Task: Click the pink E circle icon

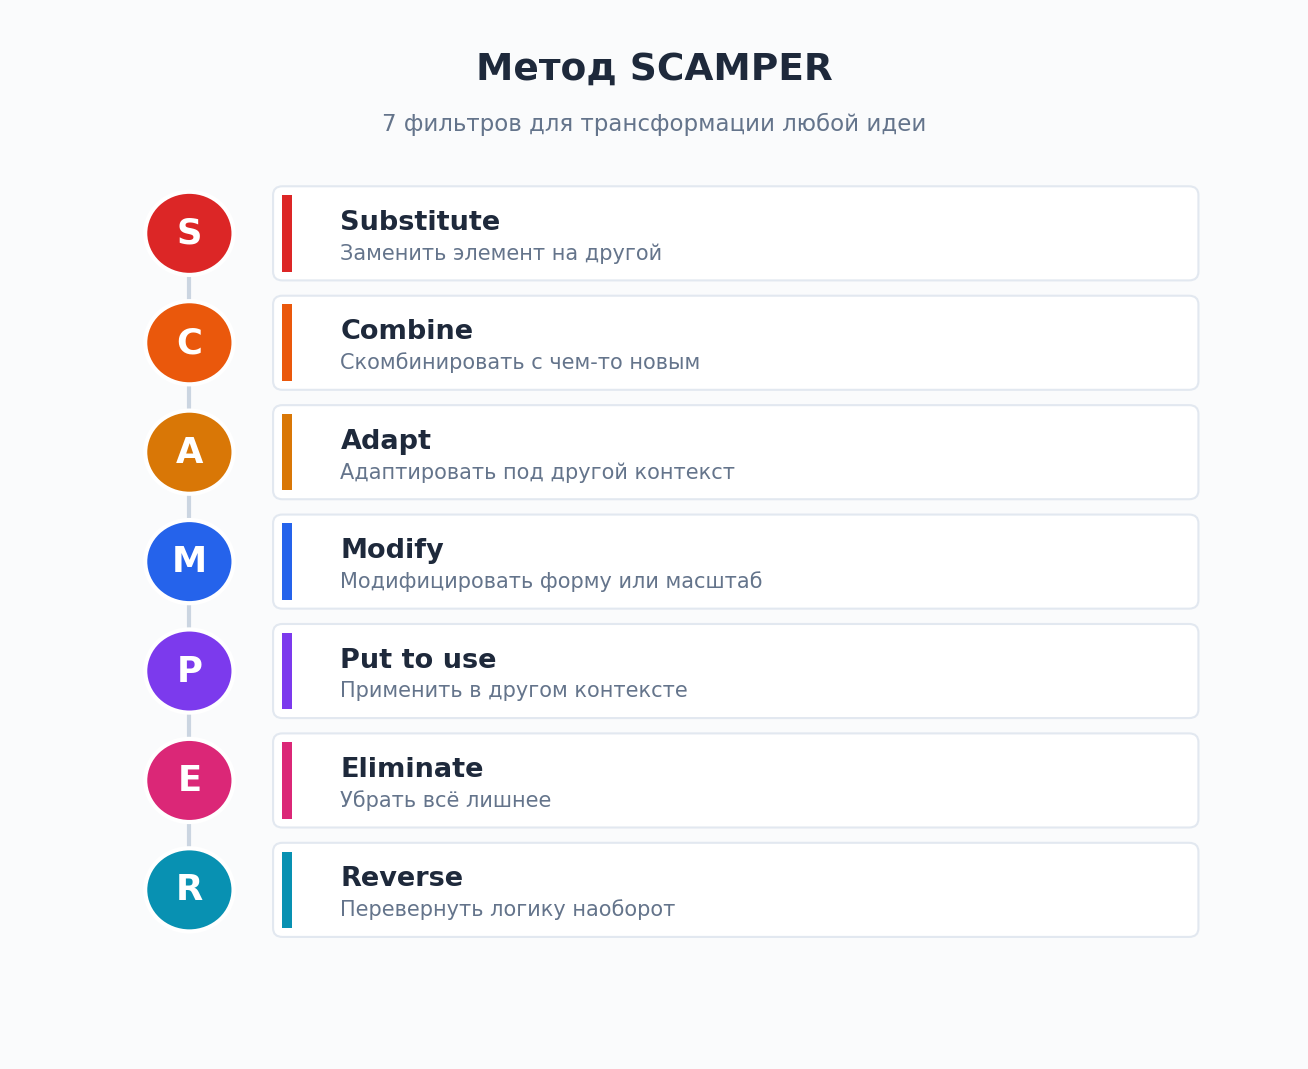Action: coord(189,780)
